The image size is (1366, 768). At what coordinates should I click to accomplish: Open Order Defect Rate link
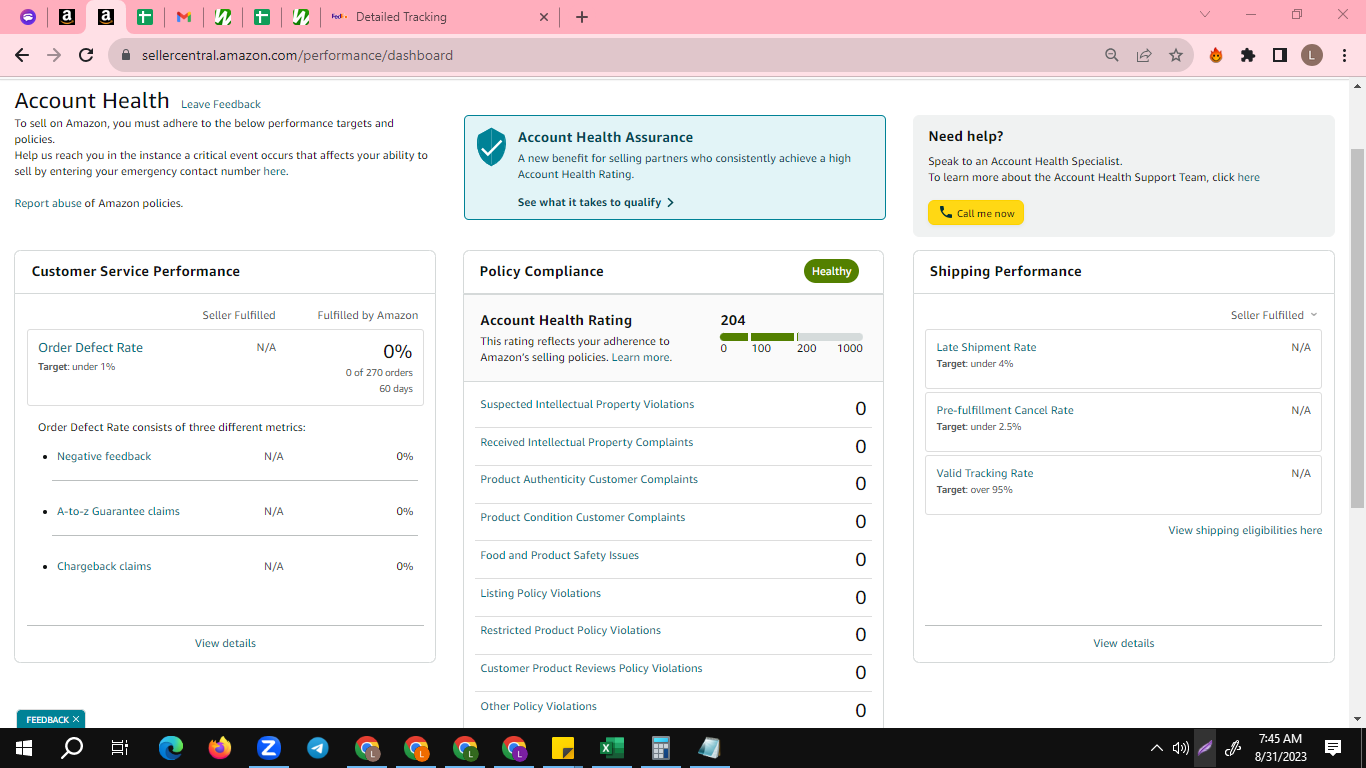[x=90, y=348]
